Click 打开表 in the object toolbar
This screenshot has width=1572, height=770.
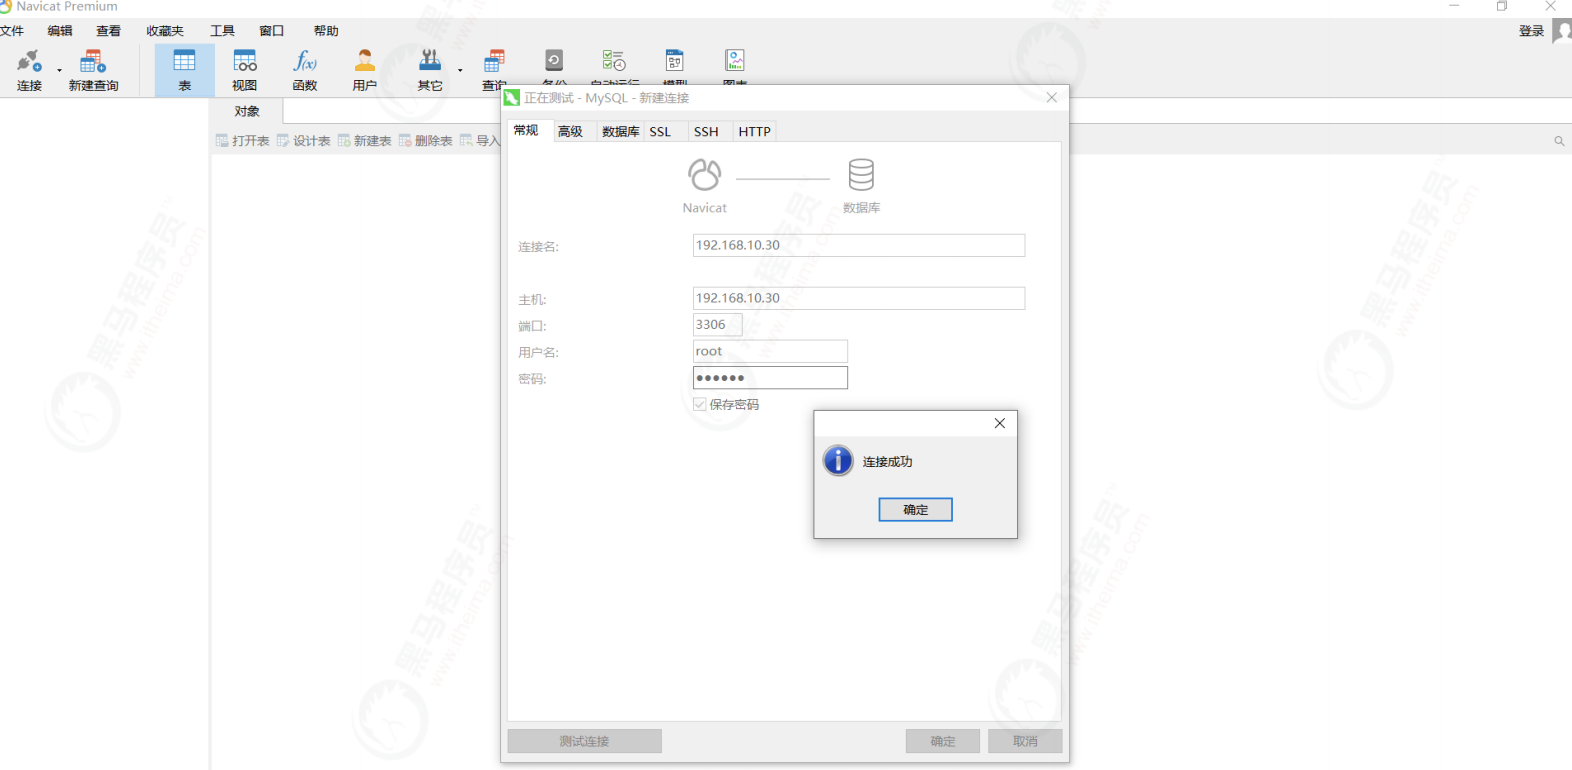point(242,141)
